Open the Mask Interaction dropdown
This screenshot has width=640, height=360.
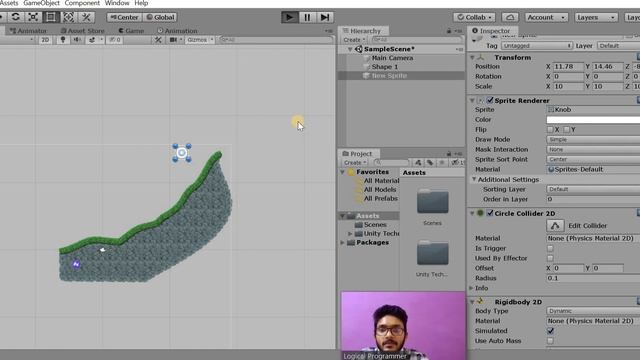tap(593, 149)
